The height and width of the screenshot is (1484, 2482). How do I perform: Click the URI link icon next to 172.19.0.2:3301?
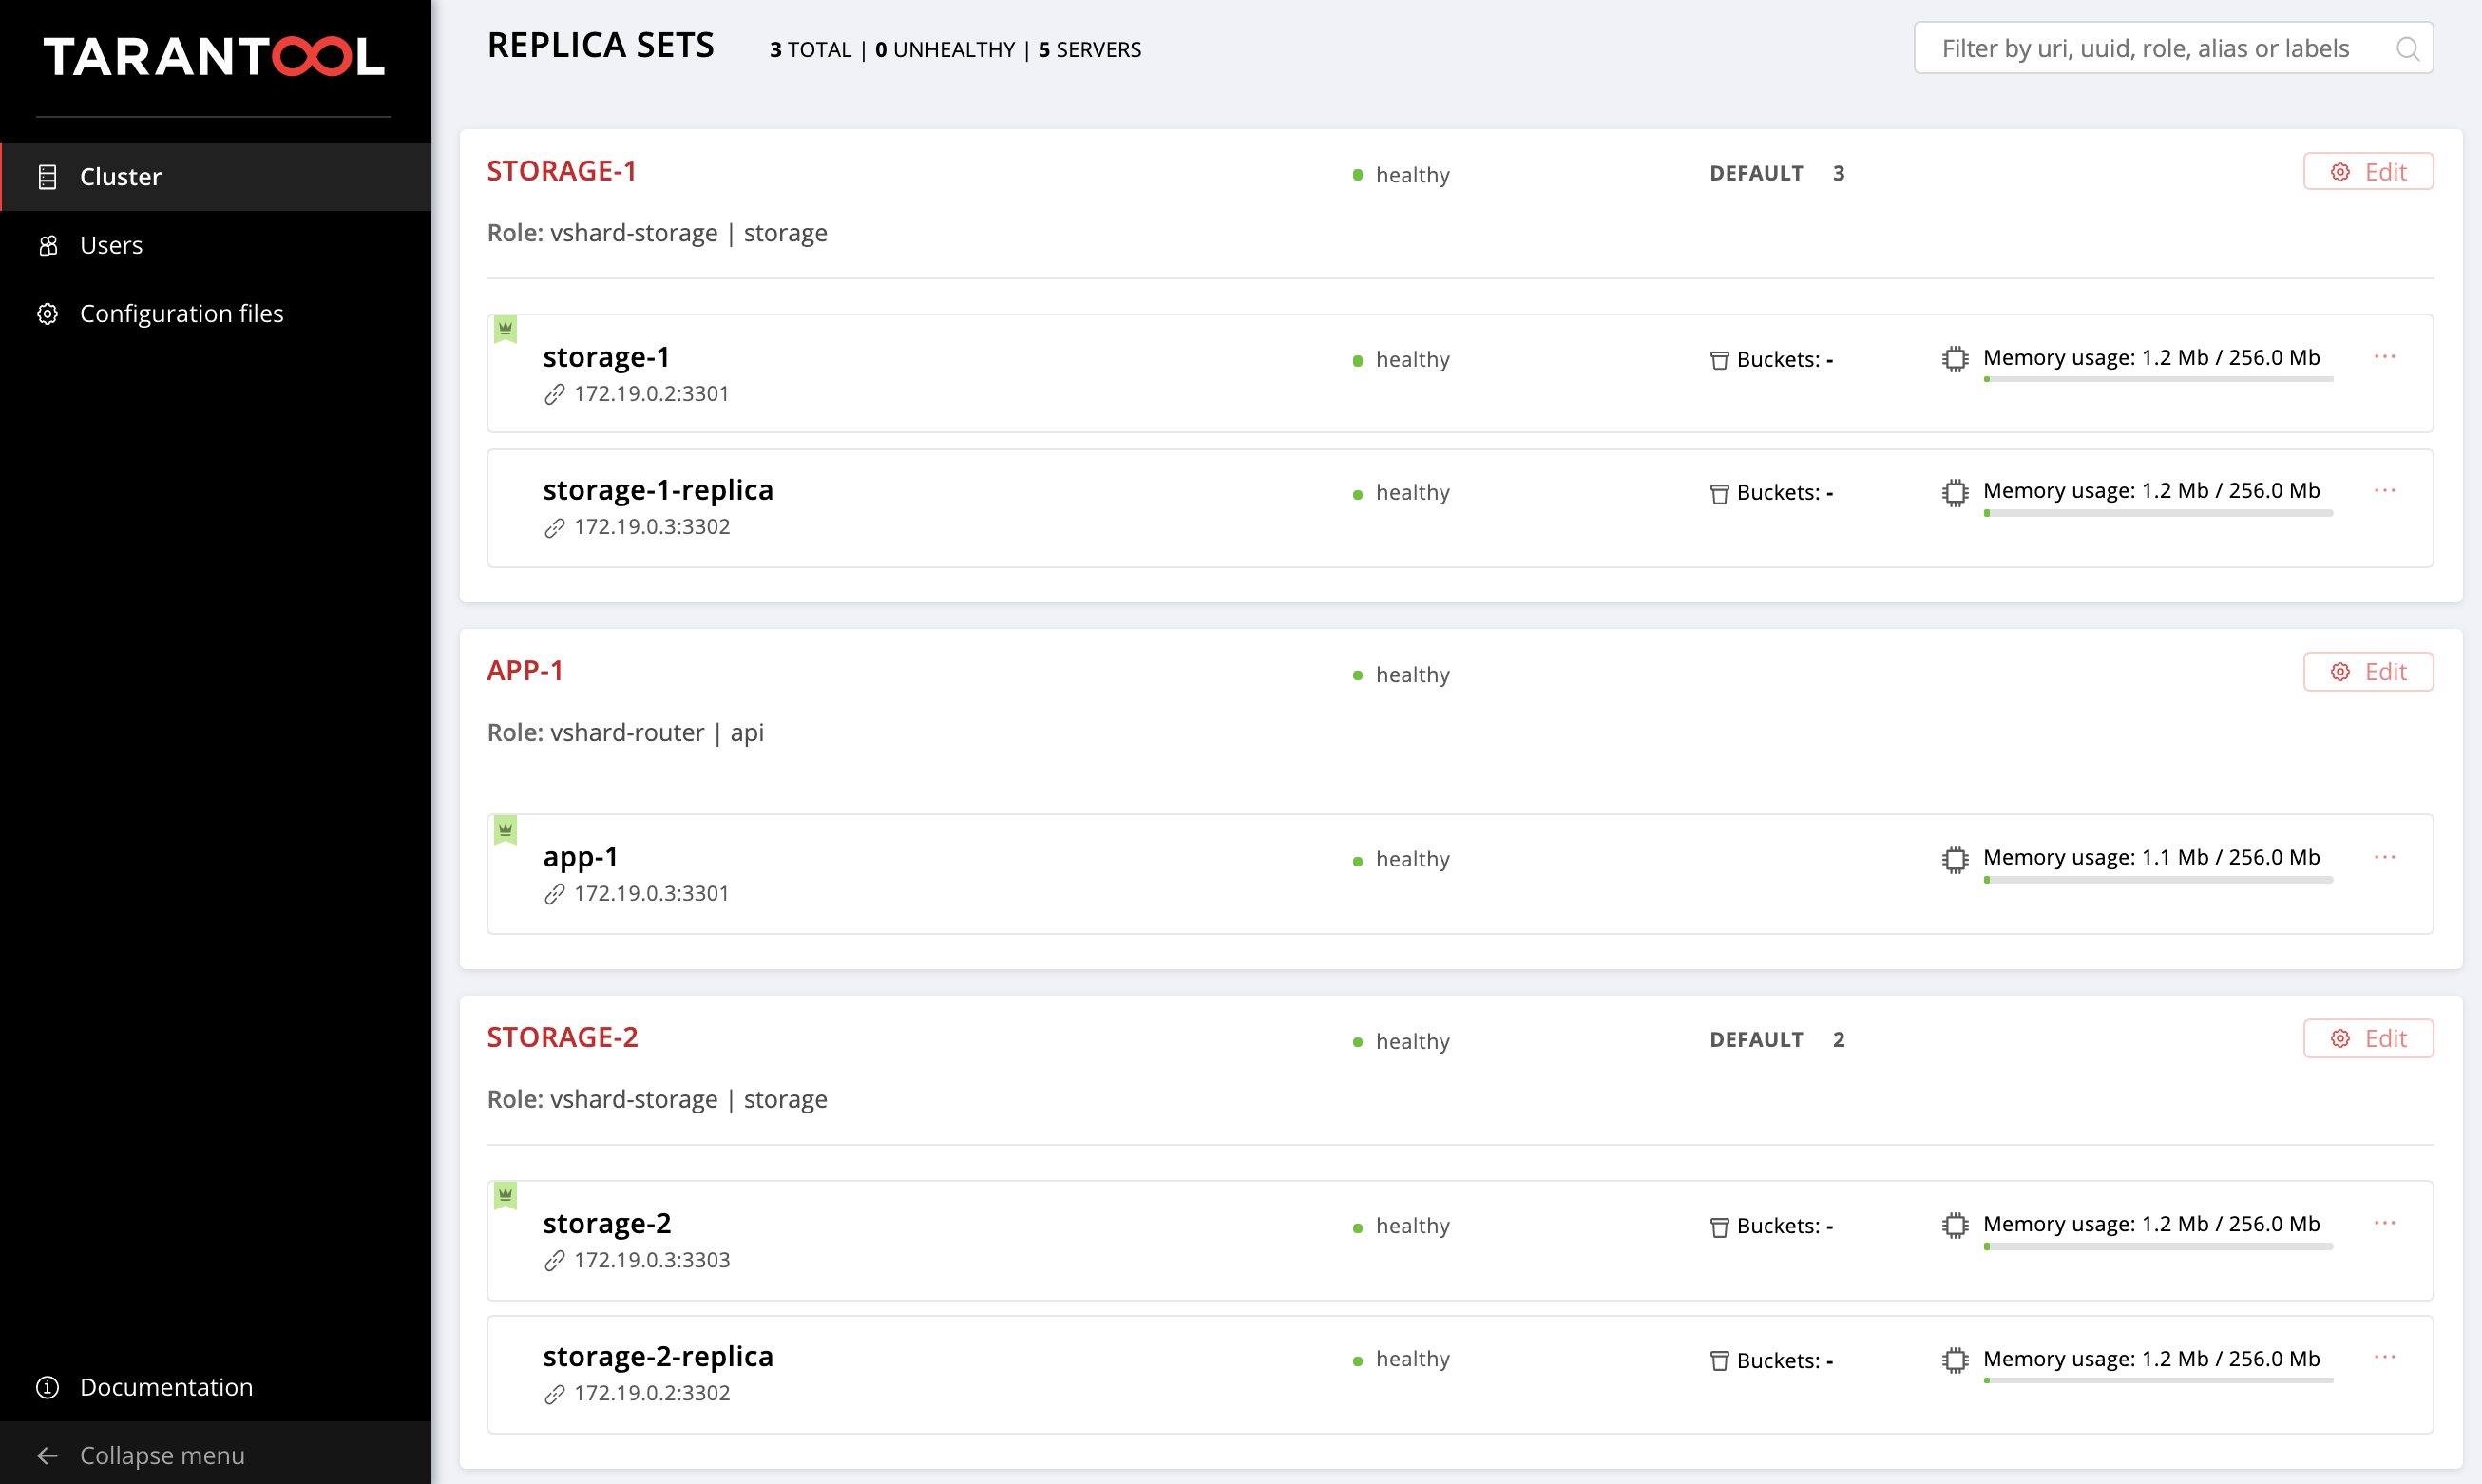point(555,395)
